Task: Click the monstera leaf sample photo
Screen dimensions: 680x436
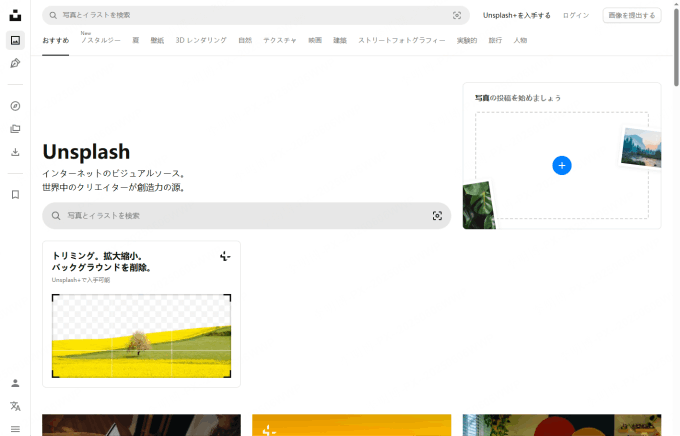Action: (479, 205)
